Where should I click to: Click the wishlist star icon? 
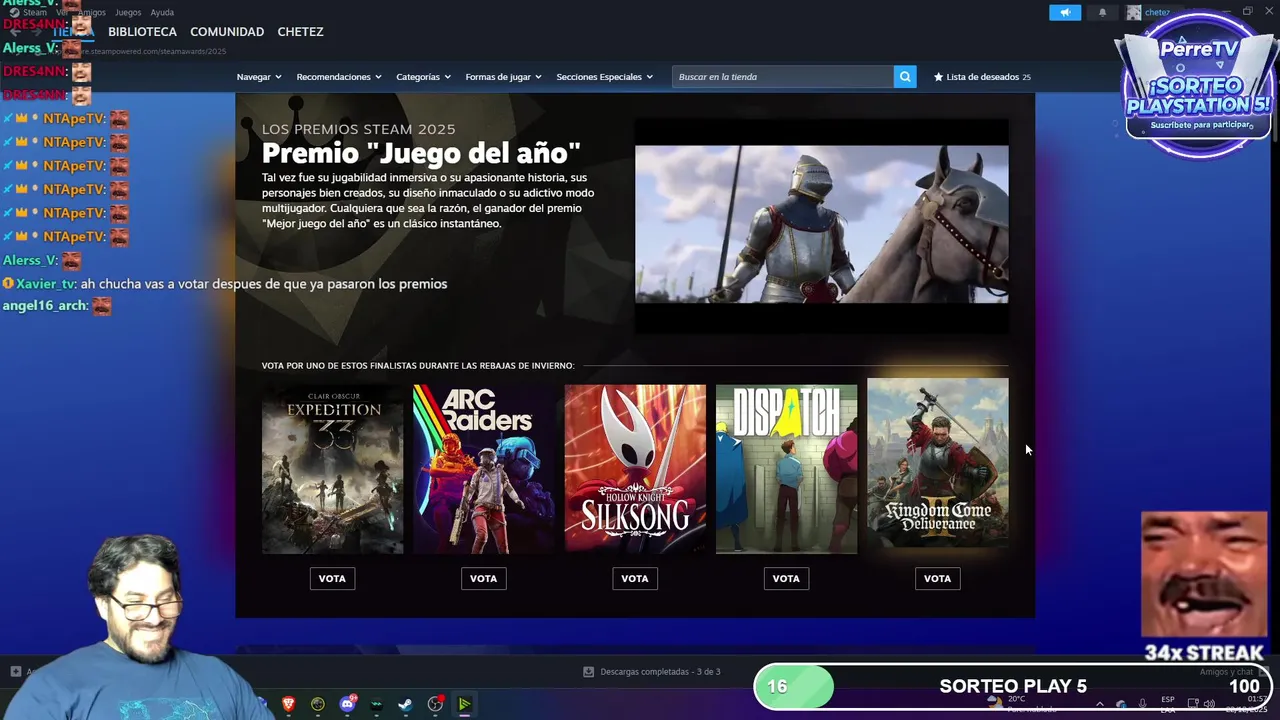point(938,77)
